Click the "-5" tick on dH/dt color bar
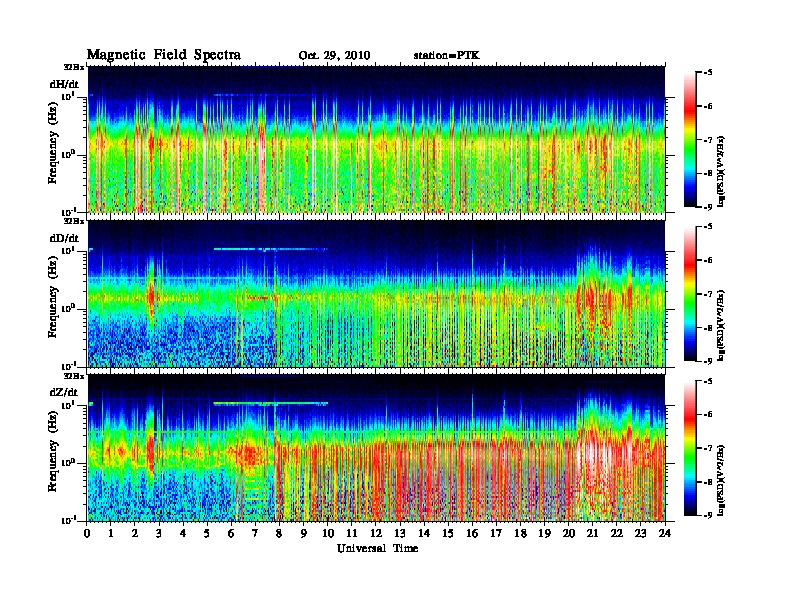 [x=708, y=72]
